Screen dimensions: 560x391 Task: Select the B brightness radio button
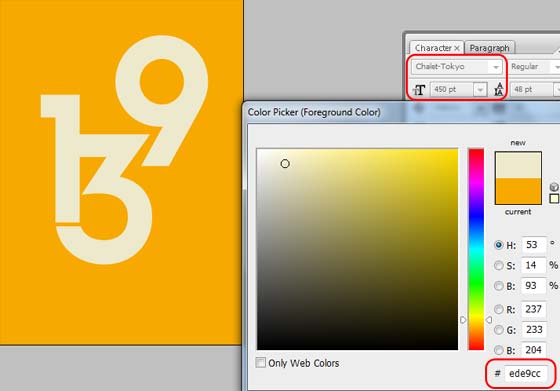[499, 286]
